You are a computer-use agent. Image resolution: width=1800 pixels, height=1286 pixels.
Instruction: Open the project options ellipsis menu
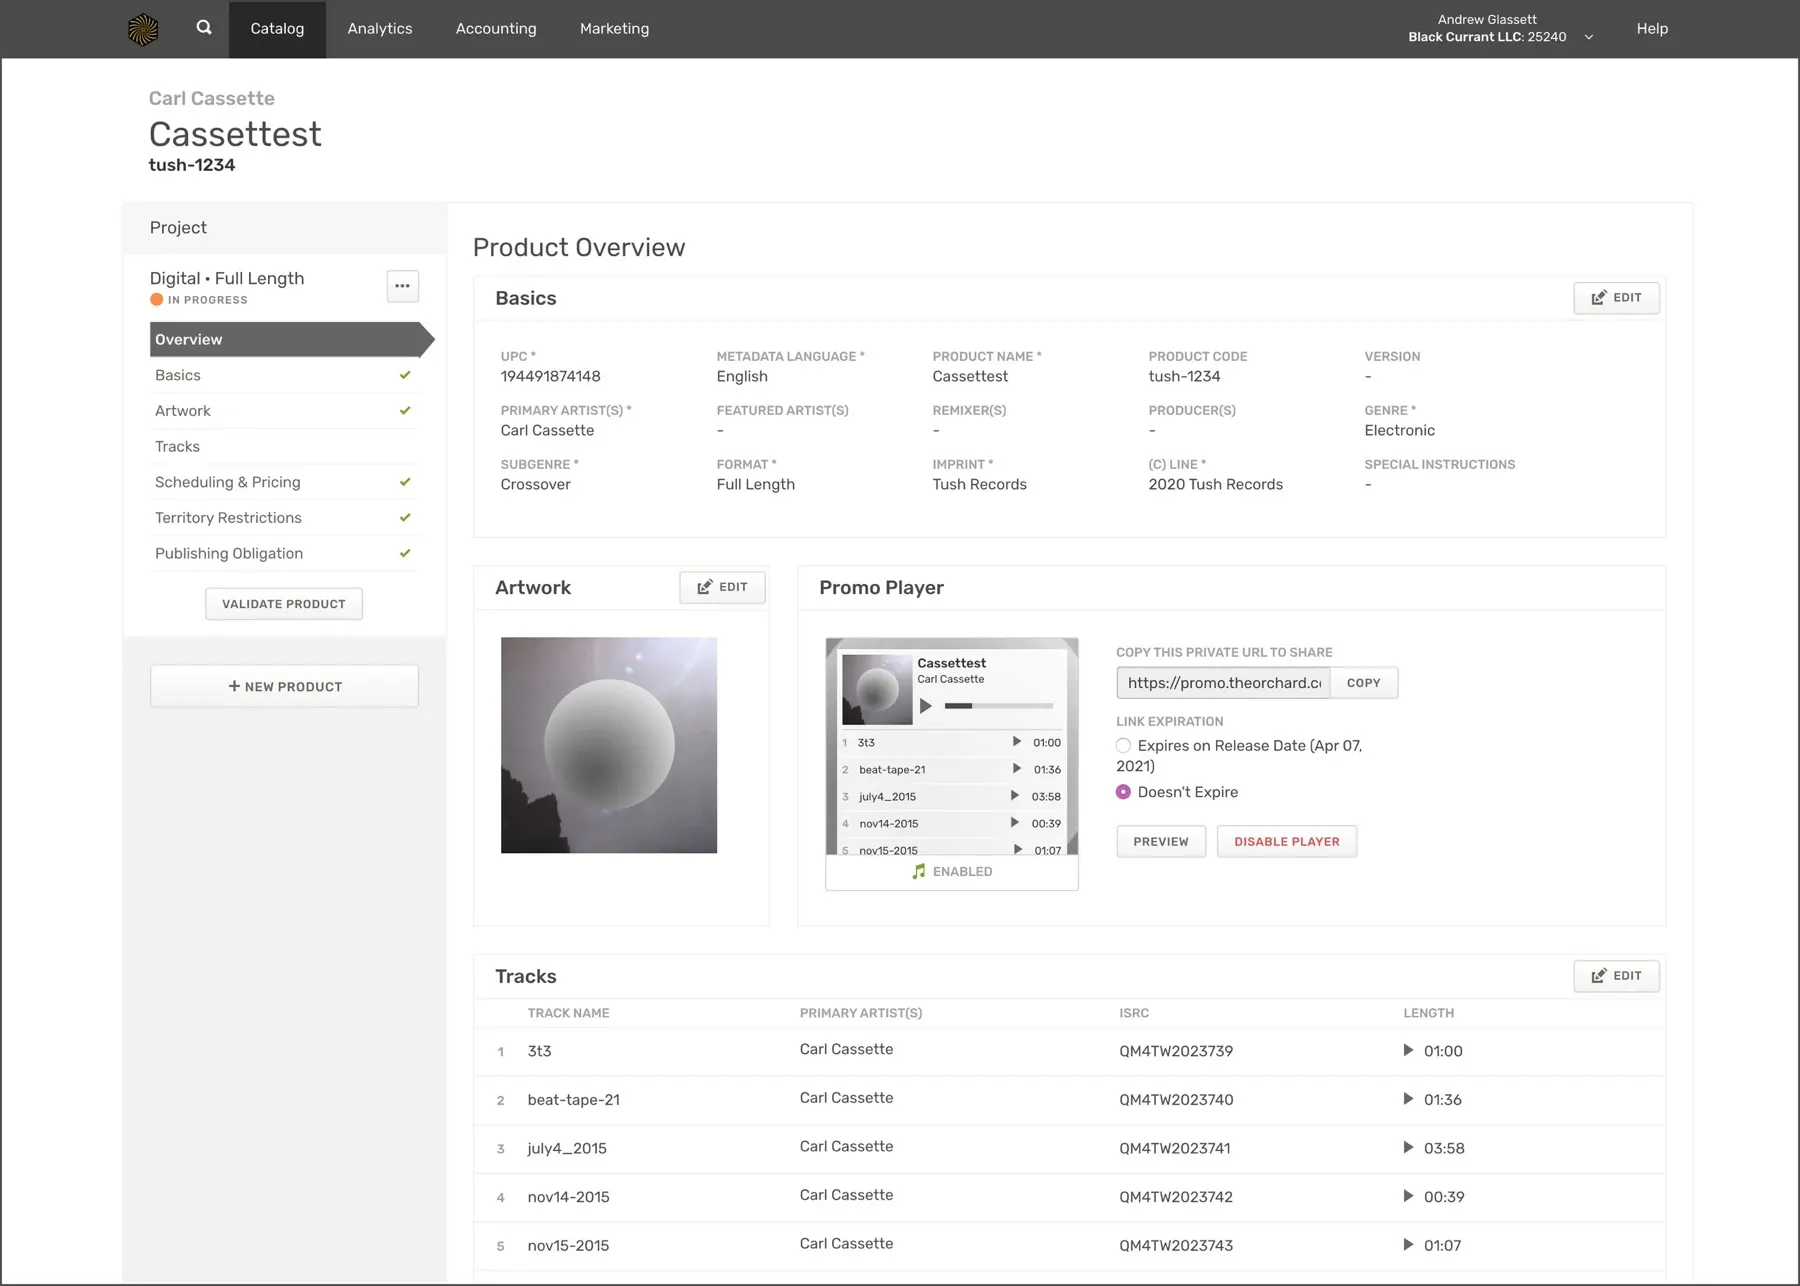point(402,286)
